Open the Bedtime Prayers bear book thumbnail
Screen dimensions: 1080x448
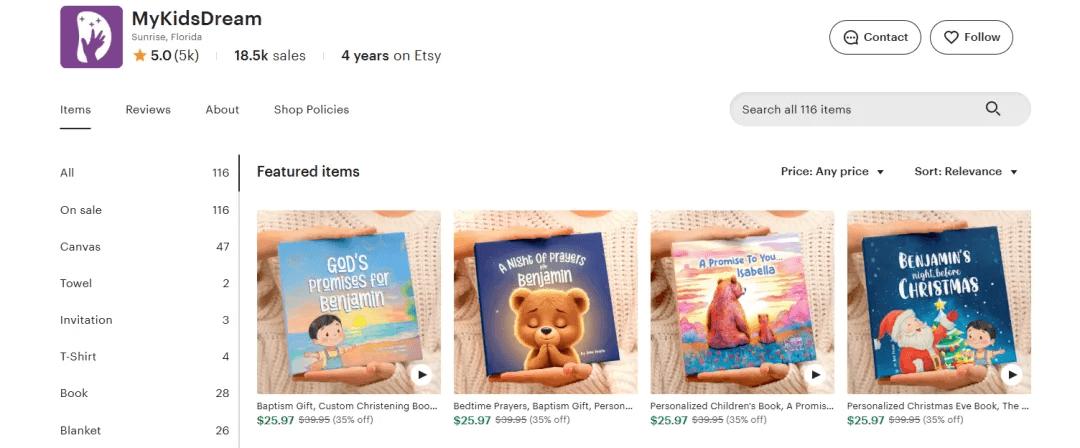click(x=545, y=300)
